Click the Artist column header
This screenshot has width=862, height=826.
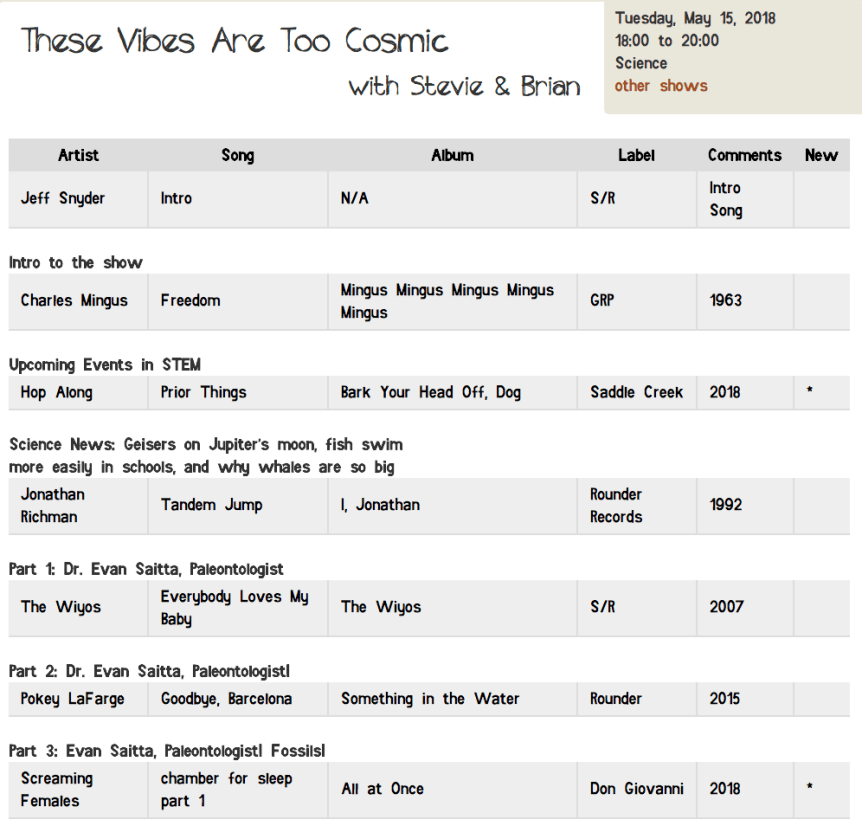[78, 155]
